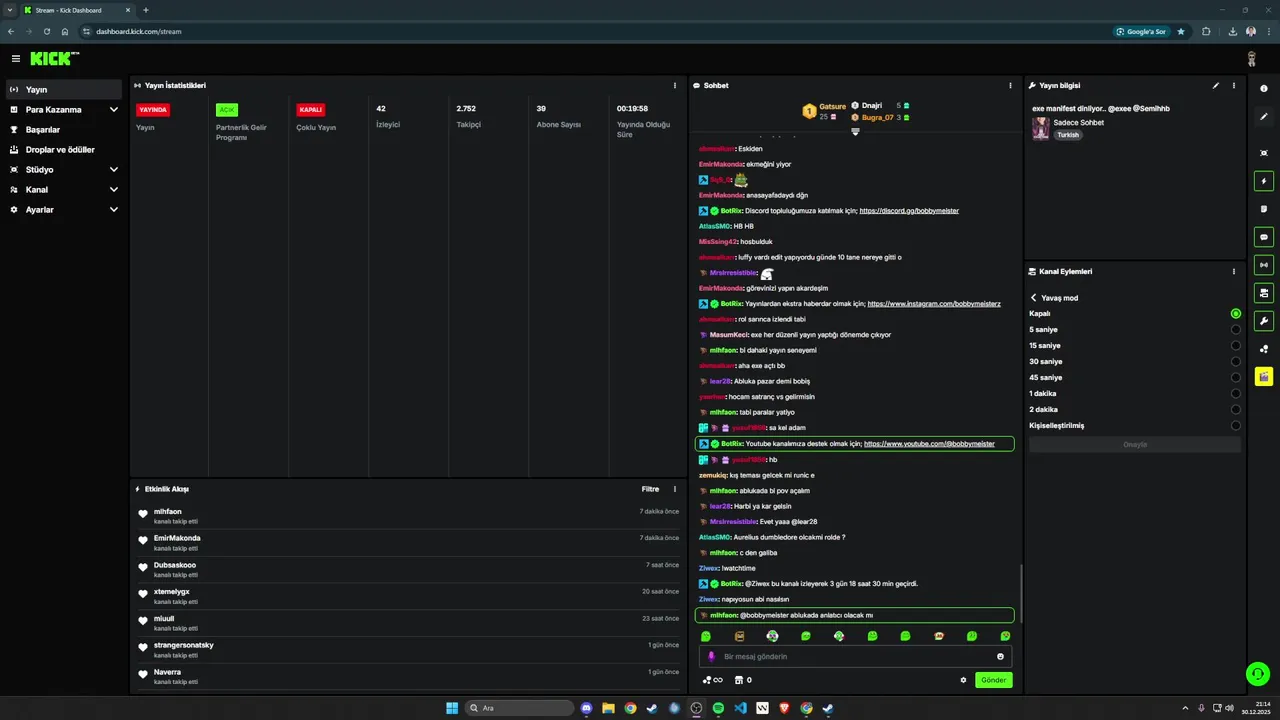
Task: Bookmark page with star icon
Action: [1181, 31]
